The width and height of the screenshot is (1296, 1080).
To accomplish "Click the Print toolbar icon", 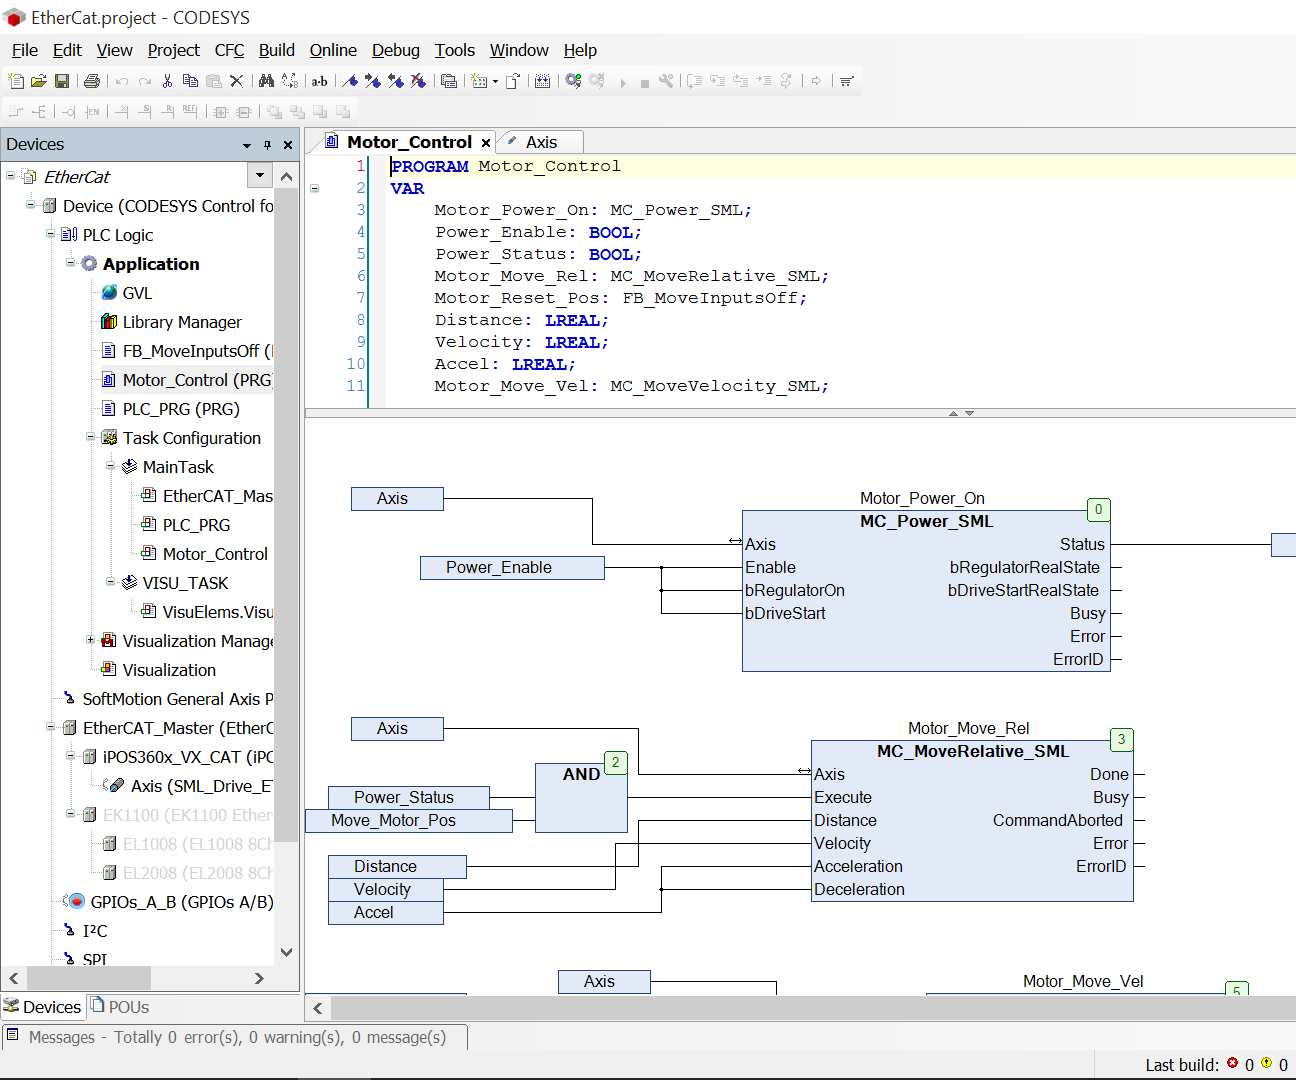I will [92, 81].
